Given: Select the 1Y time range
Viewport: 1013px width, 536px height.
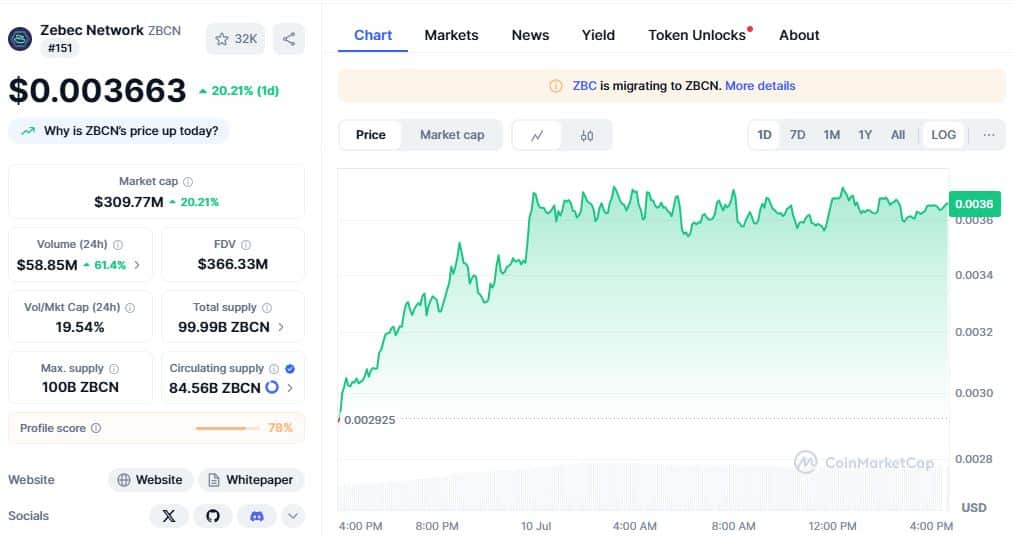Looking at the screenshot, I should 865,135.
